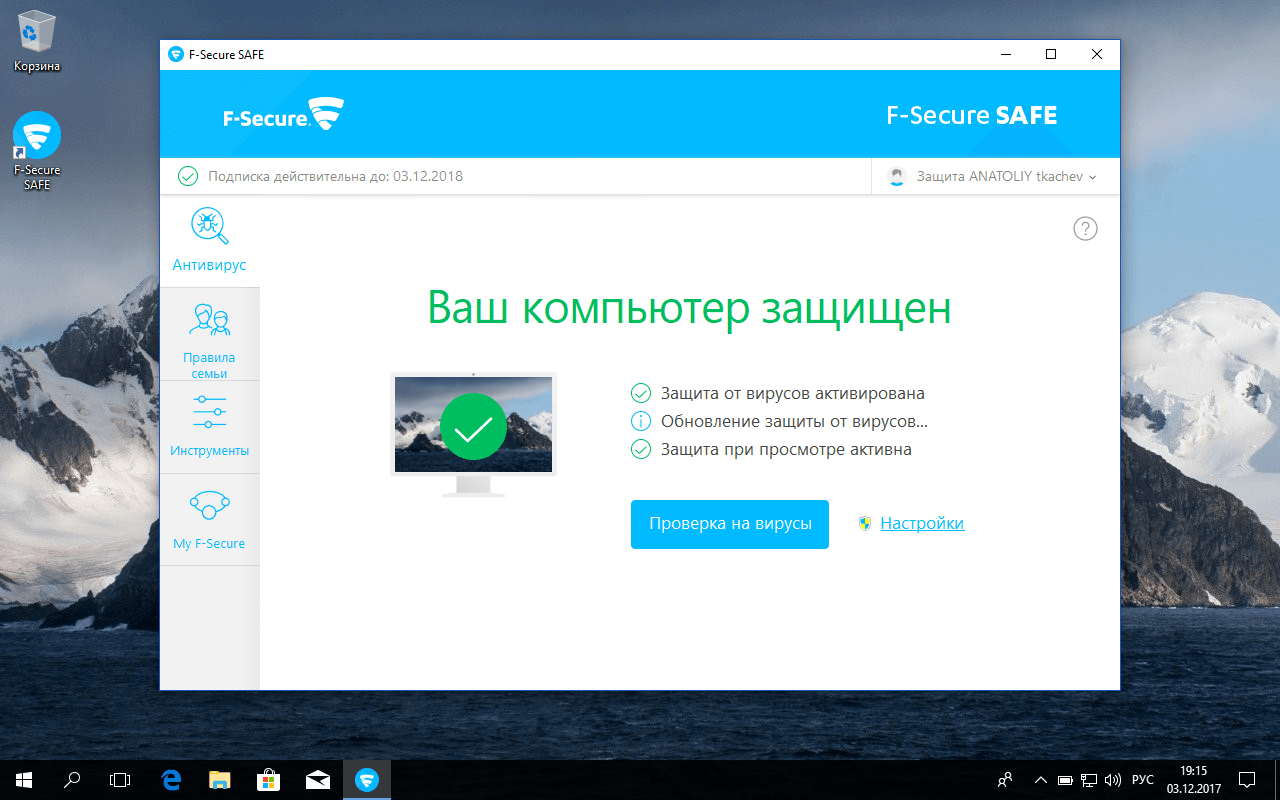Screen dimensions: 1280x800
Task: Open Task View on the taskbar
Action: 120,780
